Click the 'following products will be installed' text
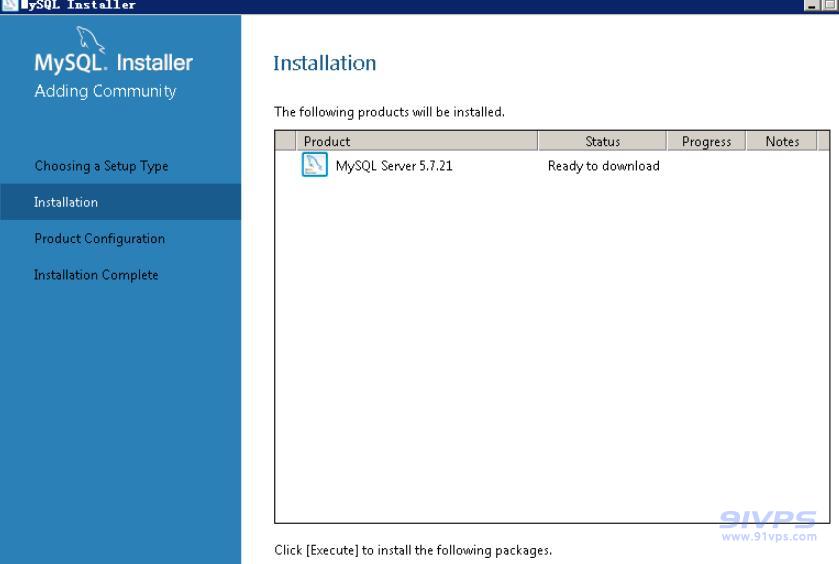Viewport: 839px width, 564px height. (x=389, y=112)
